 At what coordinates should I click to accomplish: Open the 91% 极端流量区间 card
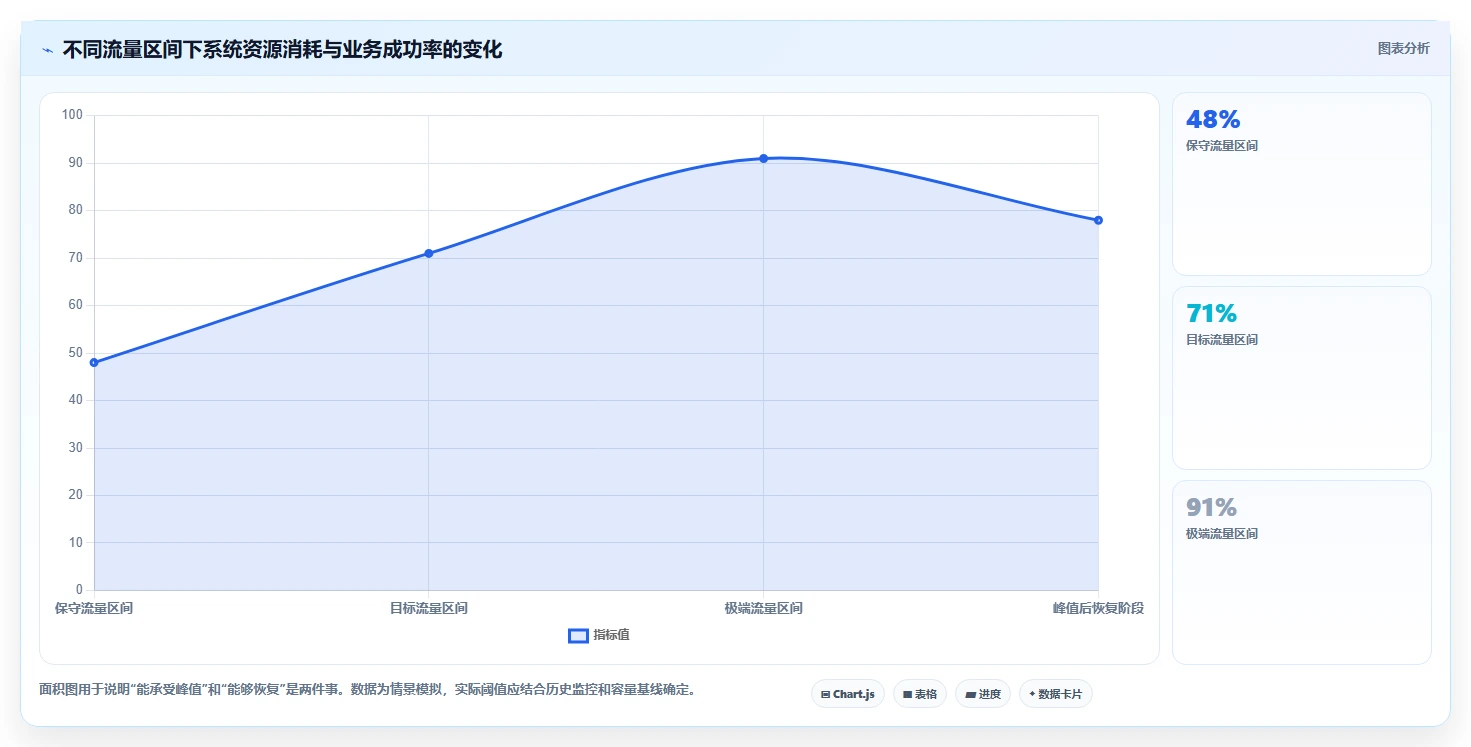(x=1301, y=572)
